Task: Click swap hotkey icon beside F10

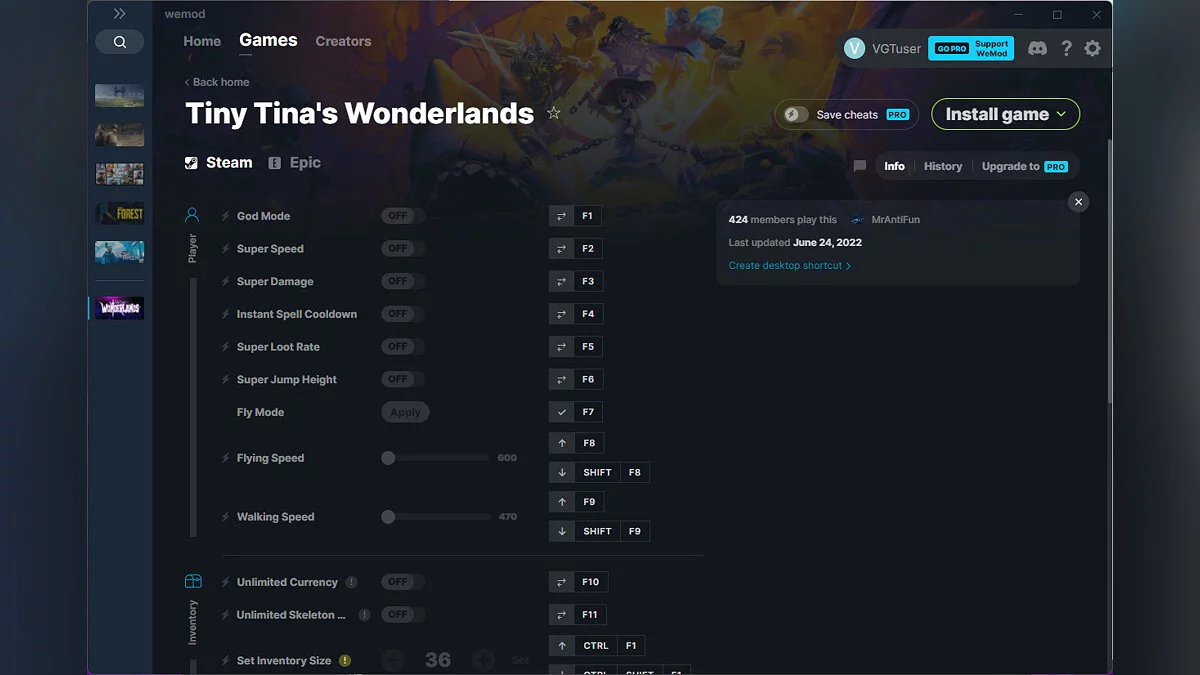Action: 561,582
